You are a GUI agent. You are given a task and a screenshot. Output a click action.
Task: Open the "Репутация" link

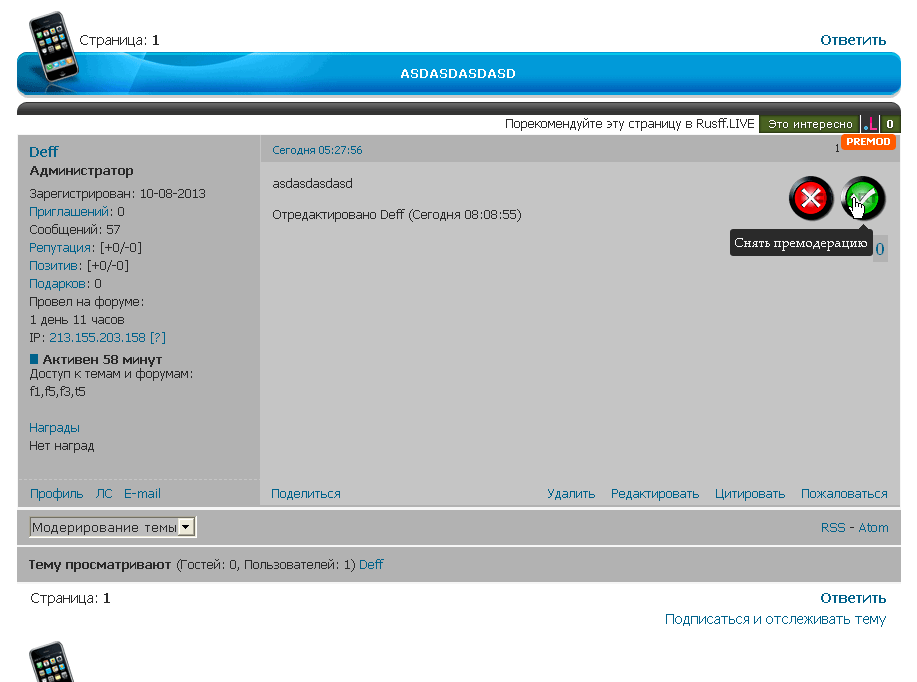[61, 247]
